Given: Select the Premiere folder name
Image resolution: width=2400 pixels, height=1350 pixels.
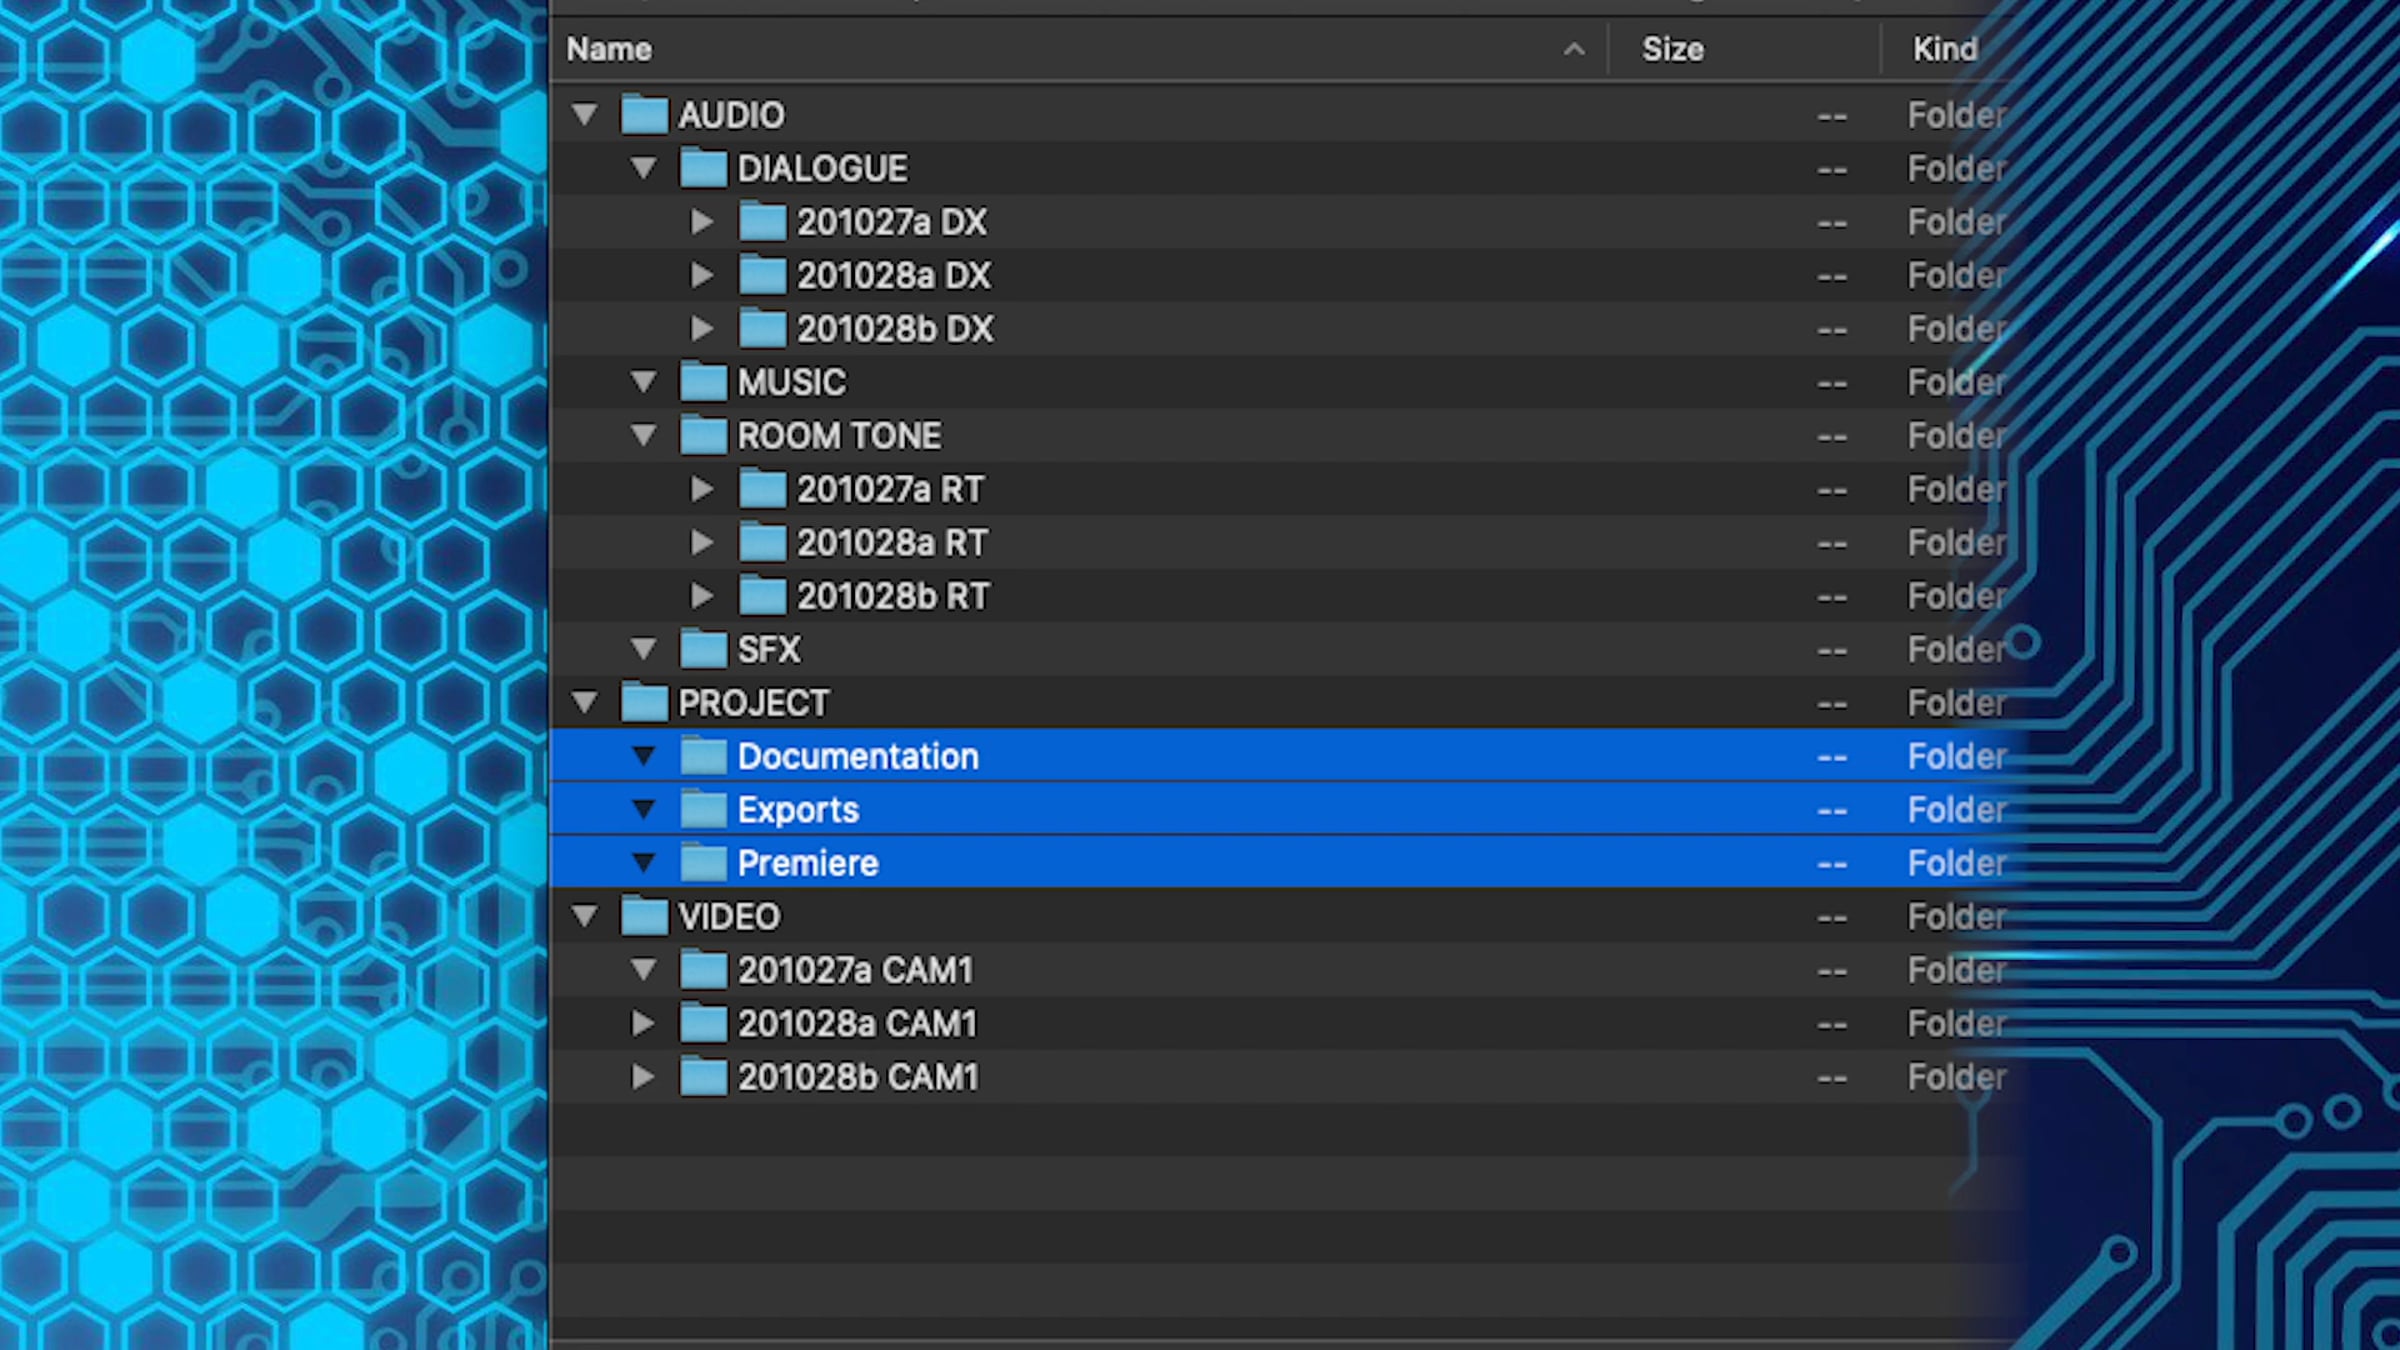Looking at the screenshot, I should coord(808,864).
